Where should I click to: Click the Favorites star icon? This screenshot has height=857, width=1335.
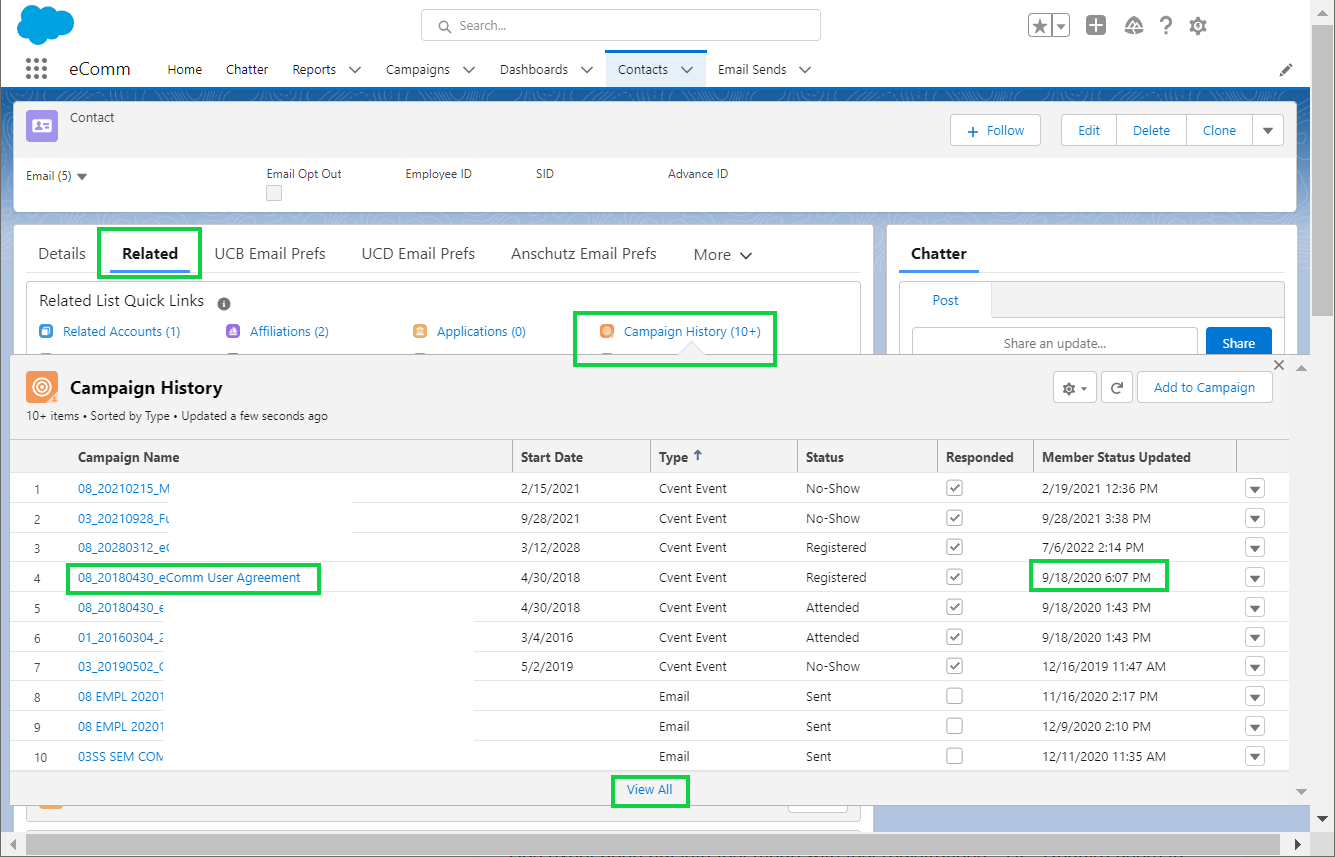click(1040, 26)
